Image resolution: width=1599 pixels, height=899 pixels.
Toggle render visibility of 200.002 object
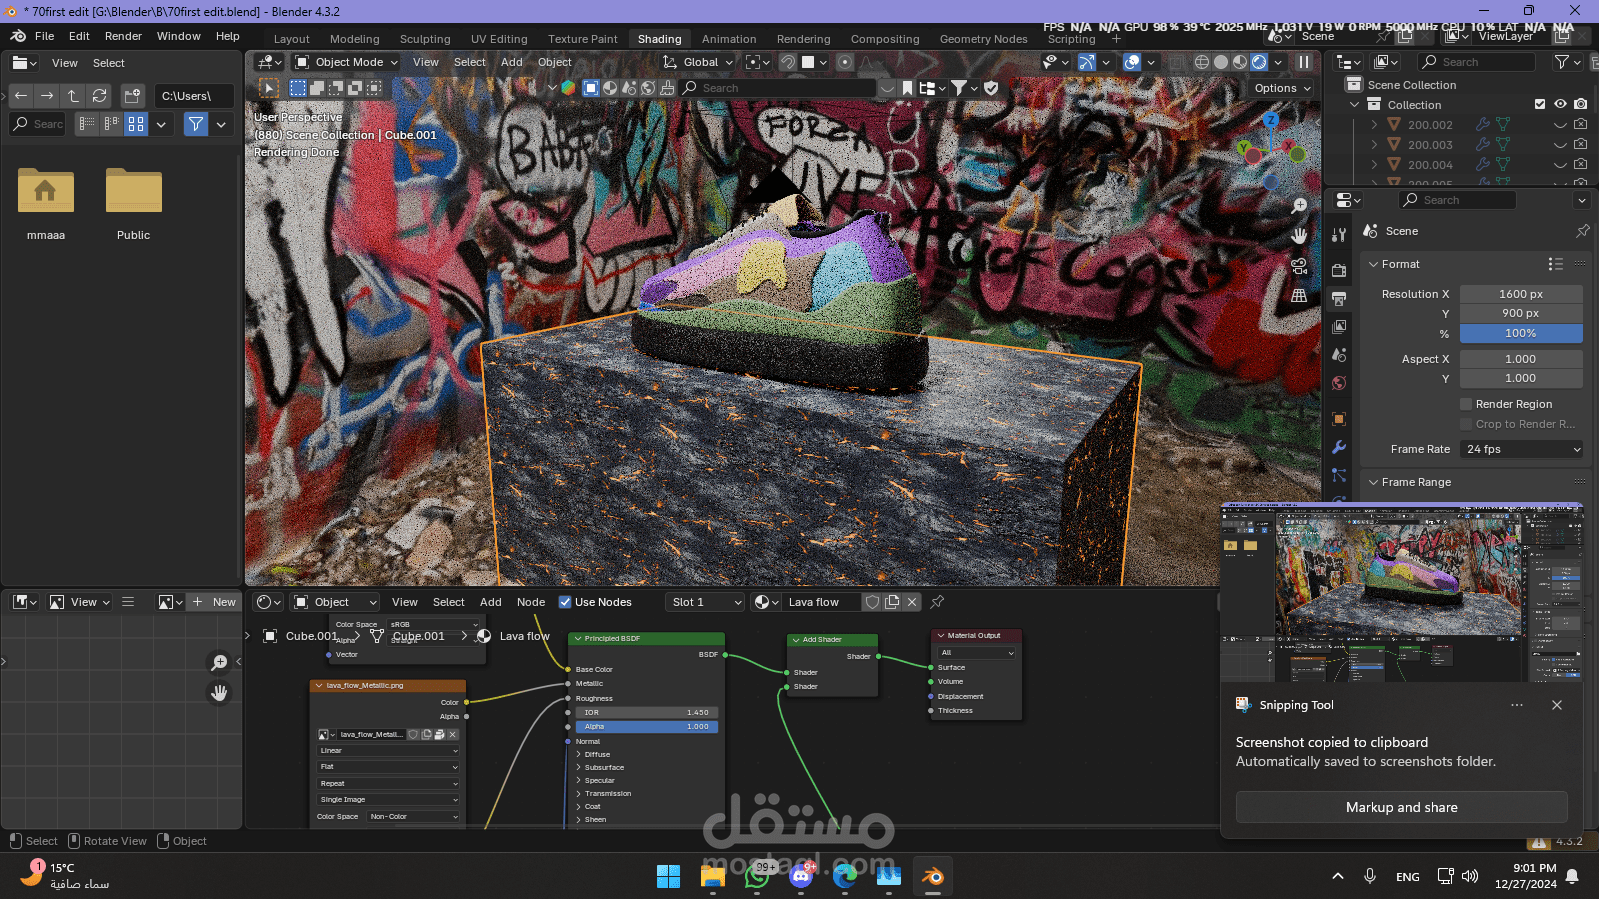[1580, 125]
